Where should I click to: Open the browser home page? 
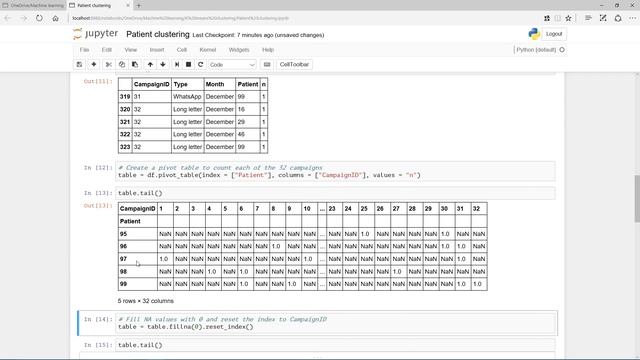click(x=56, y=18)
